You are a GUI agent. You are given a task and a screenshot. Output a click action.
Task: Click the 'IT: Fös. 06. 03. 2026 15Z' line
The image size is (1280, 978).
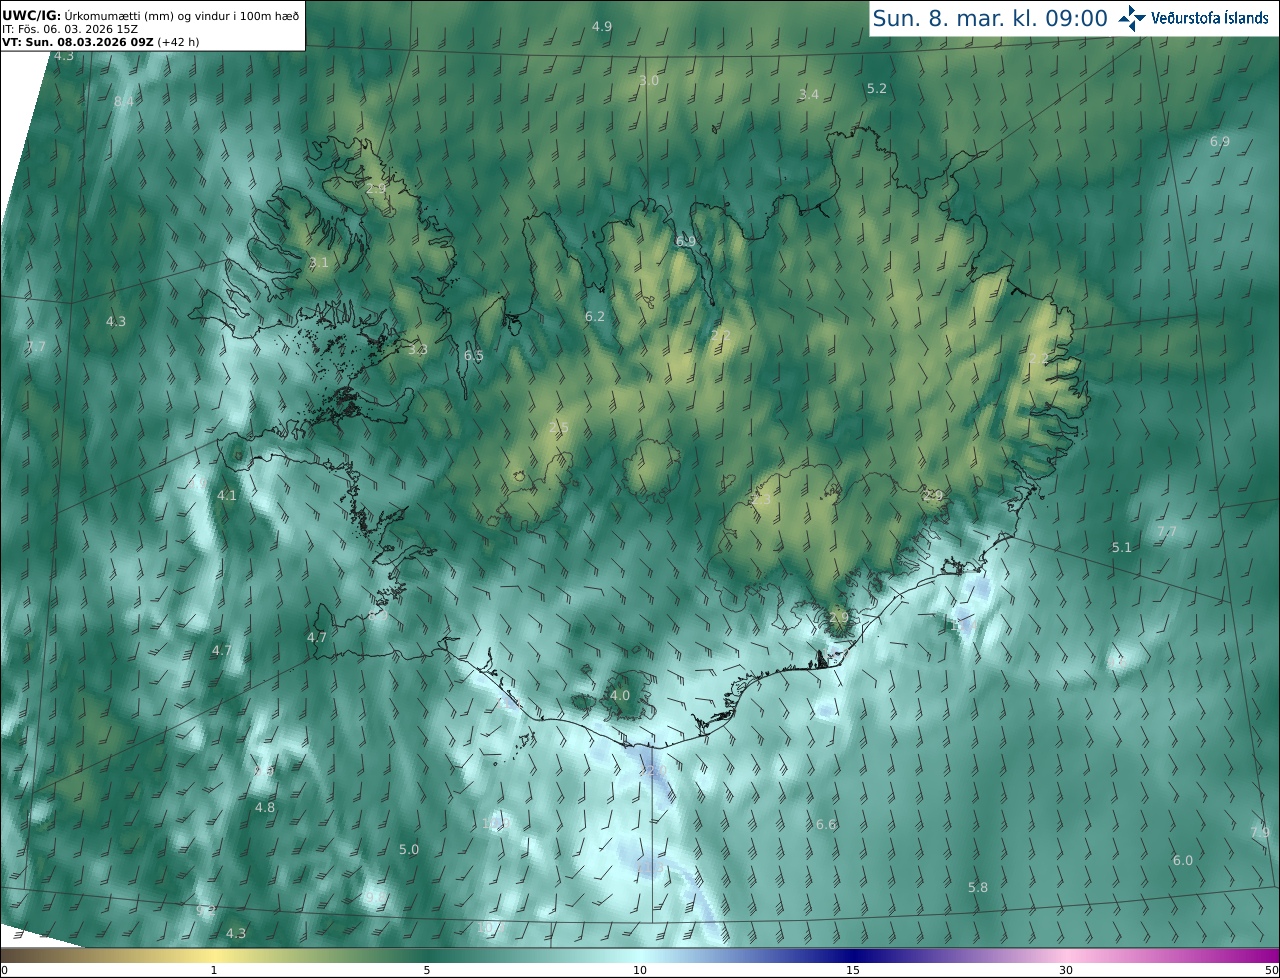click(69, 28)
